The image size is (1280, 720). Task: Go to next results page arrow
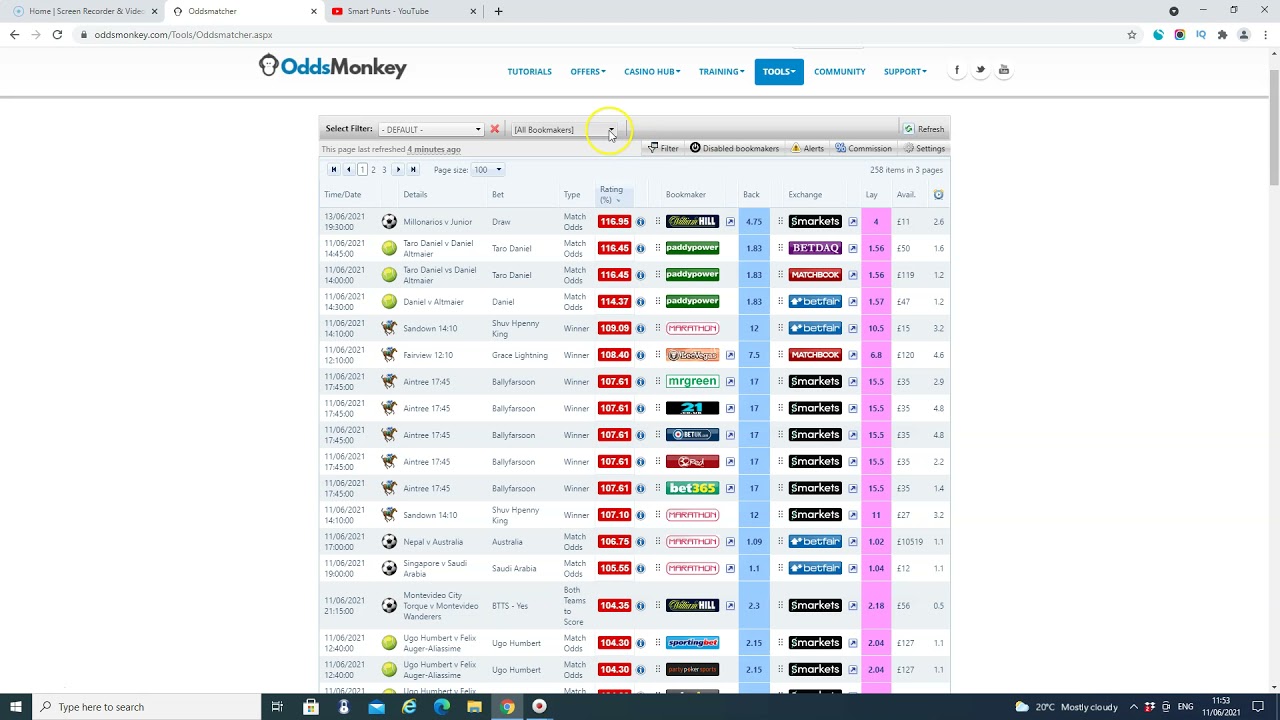(398, 170)
